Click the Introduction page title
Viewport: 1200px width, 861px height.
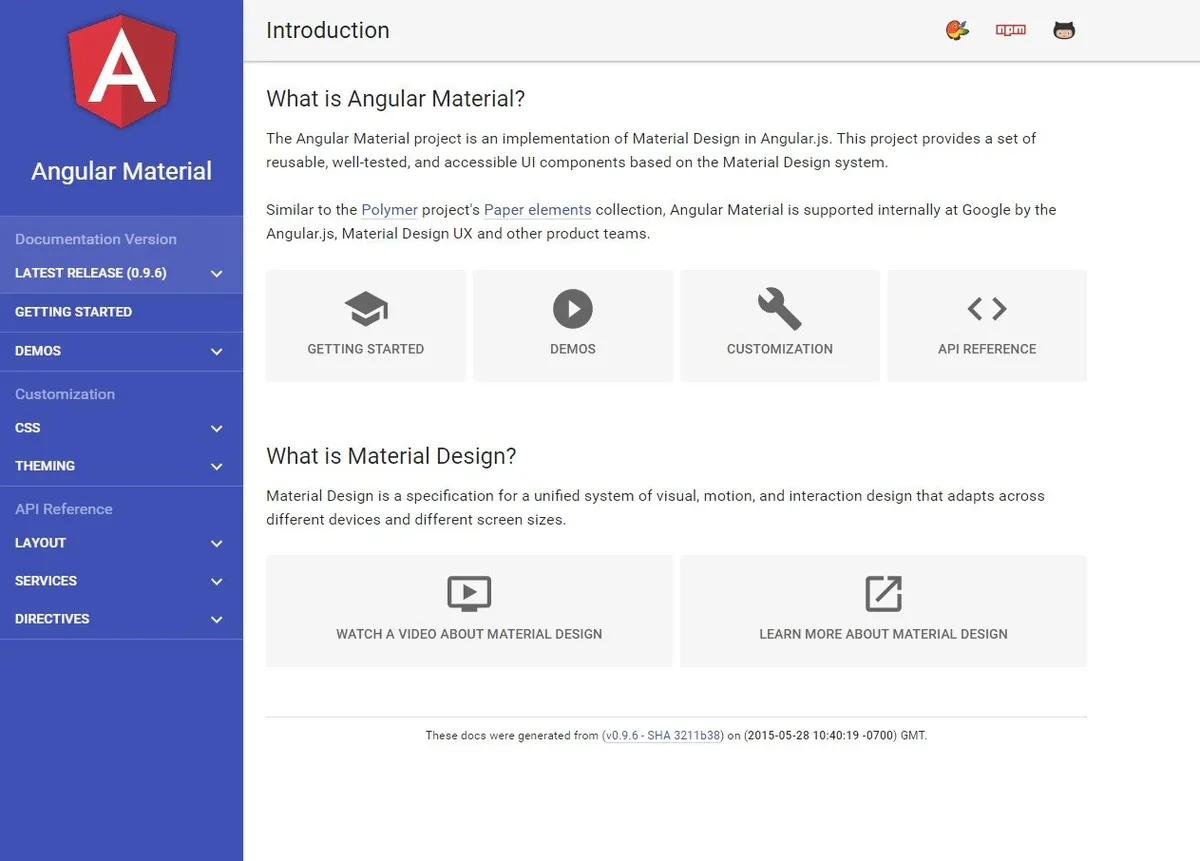tap(328, 30)
